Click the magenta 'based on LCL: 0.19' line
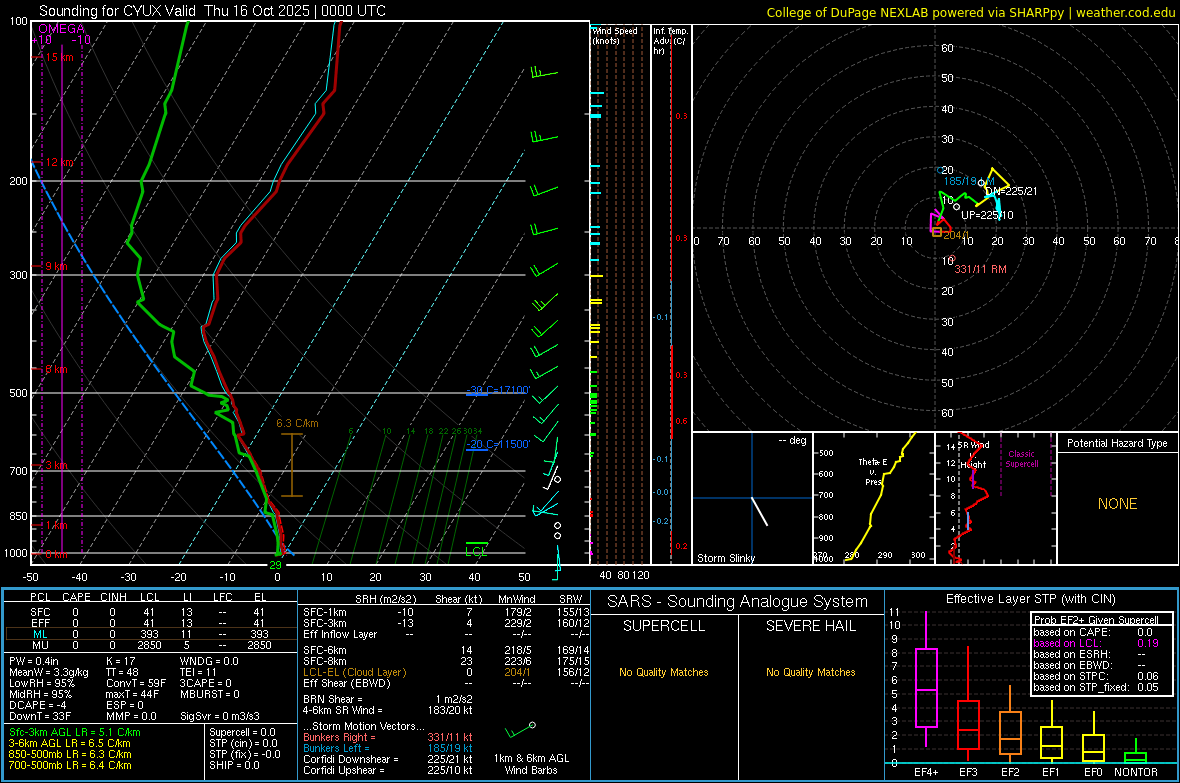 pos(1096,643)
